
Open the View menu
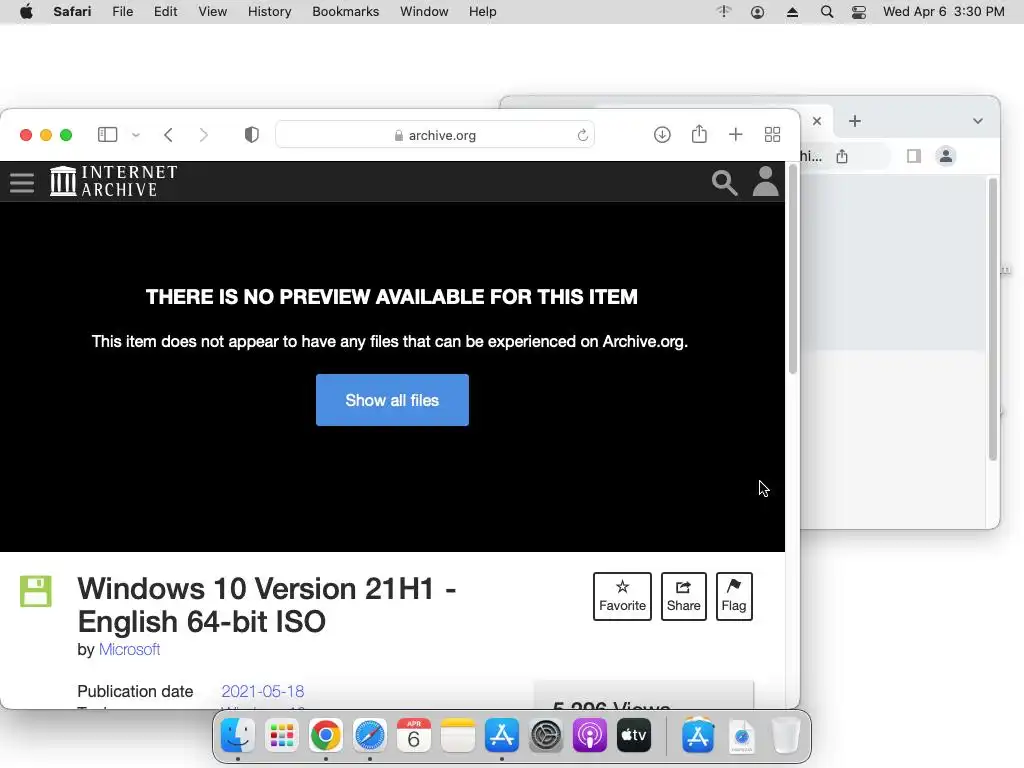click(213, 12)
